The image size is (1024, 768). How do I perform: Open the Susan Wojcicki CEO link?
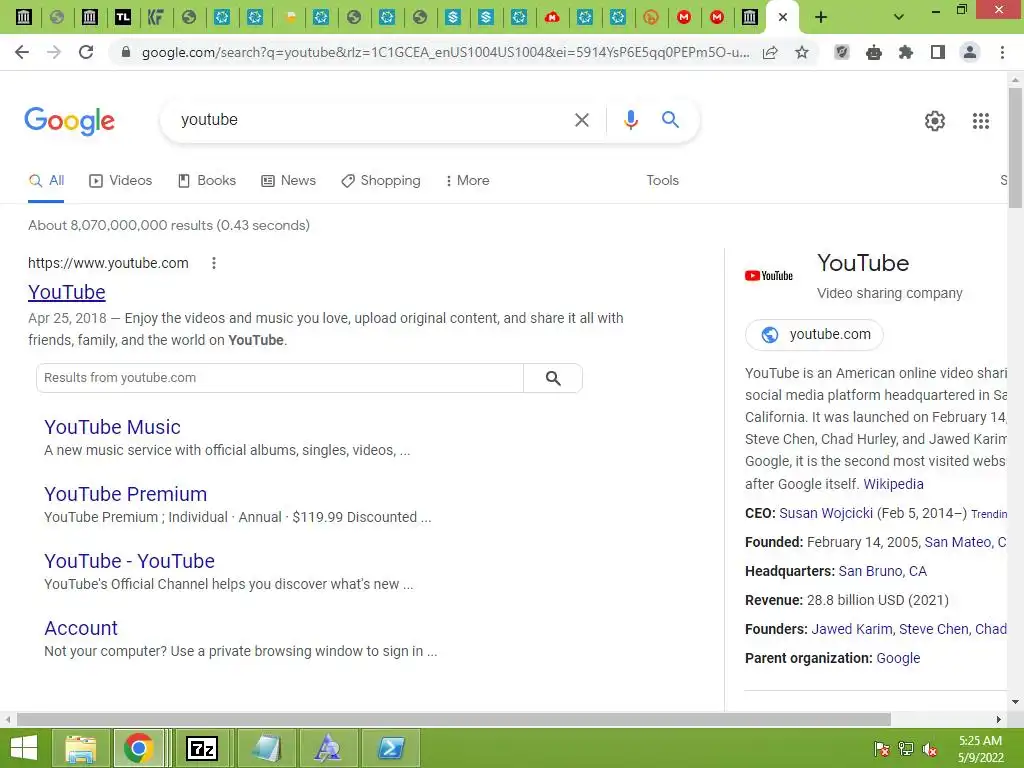pos(826,513)
